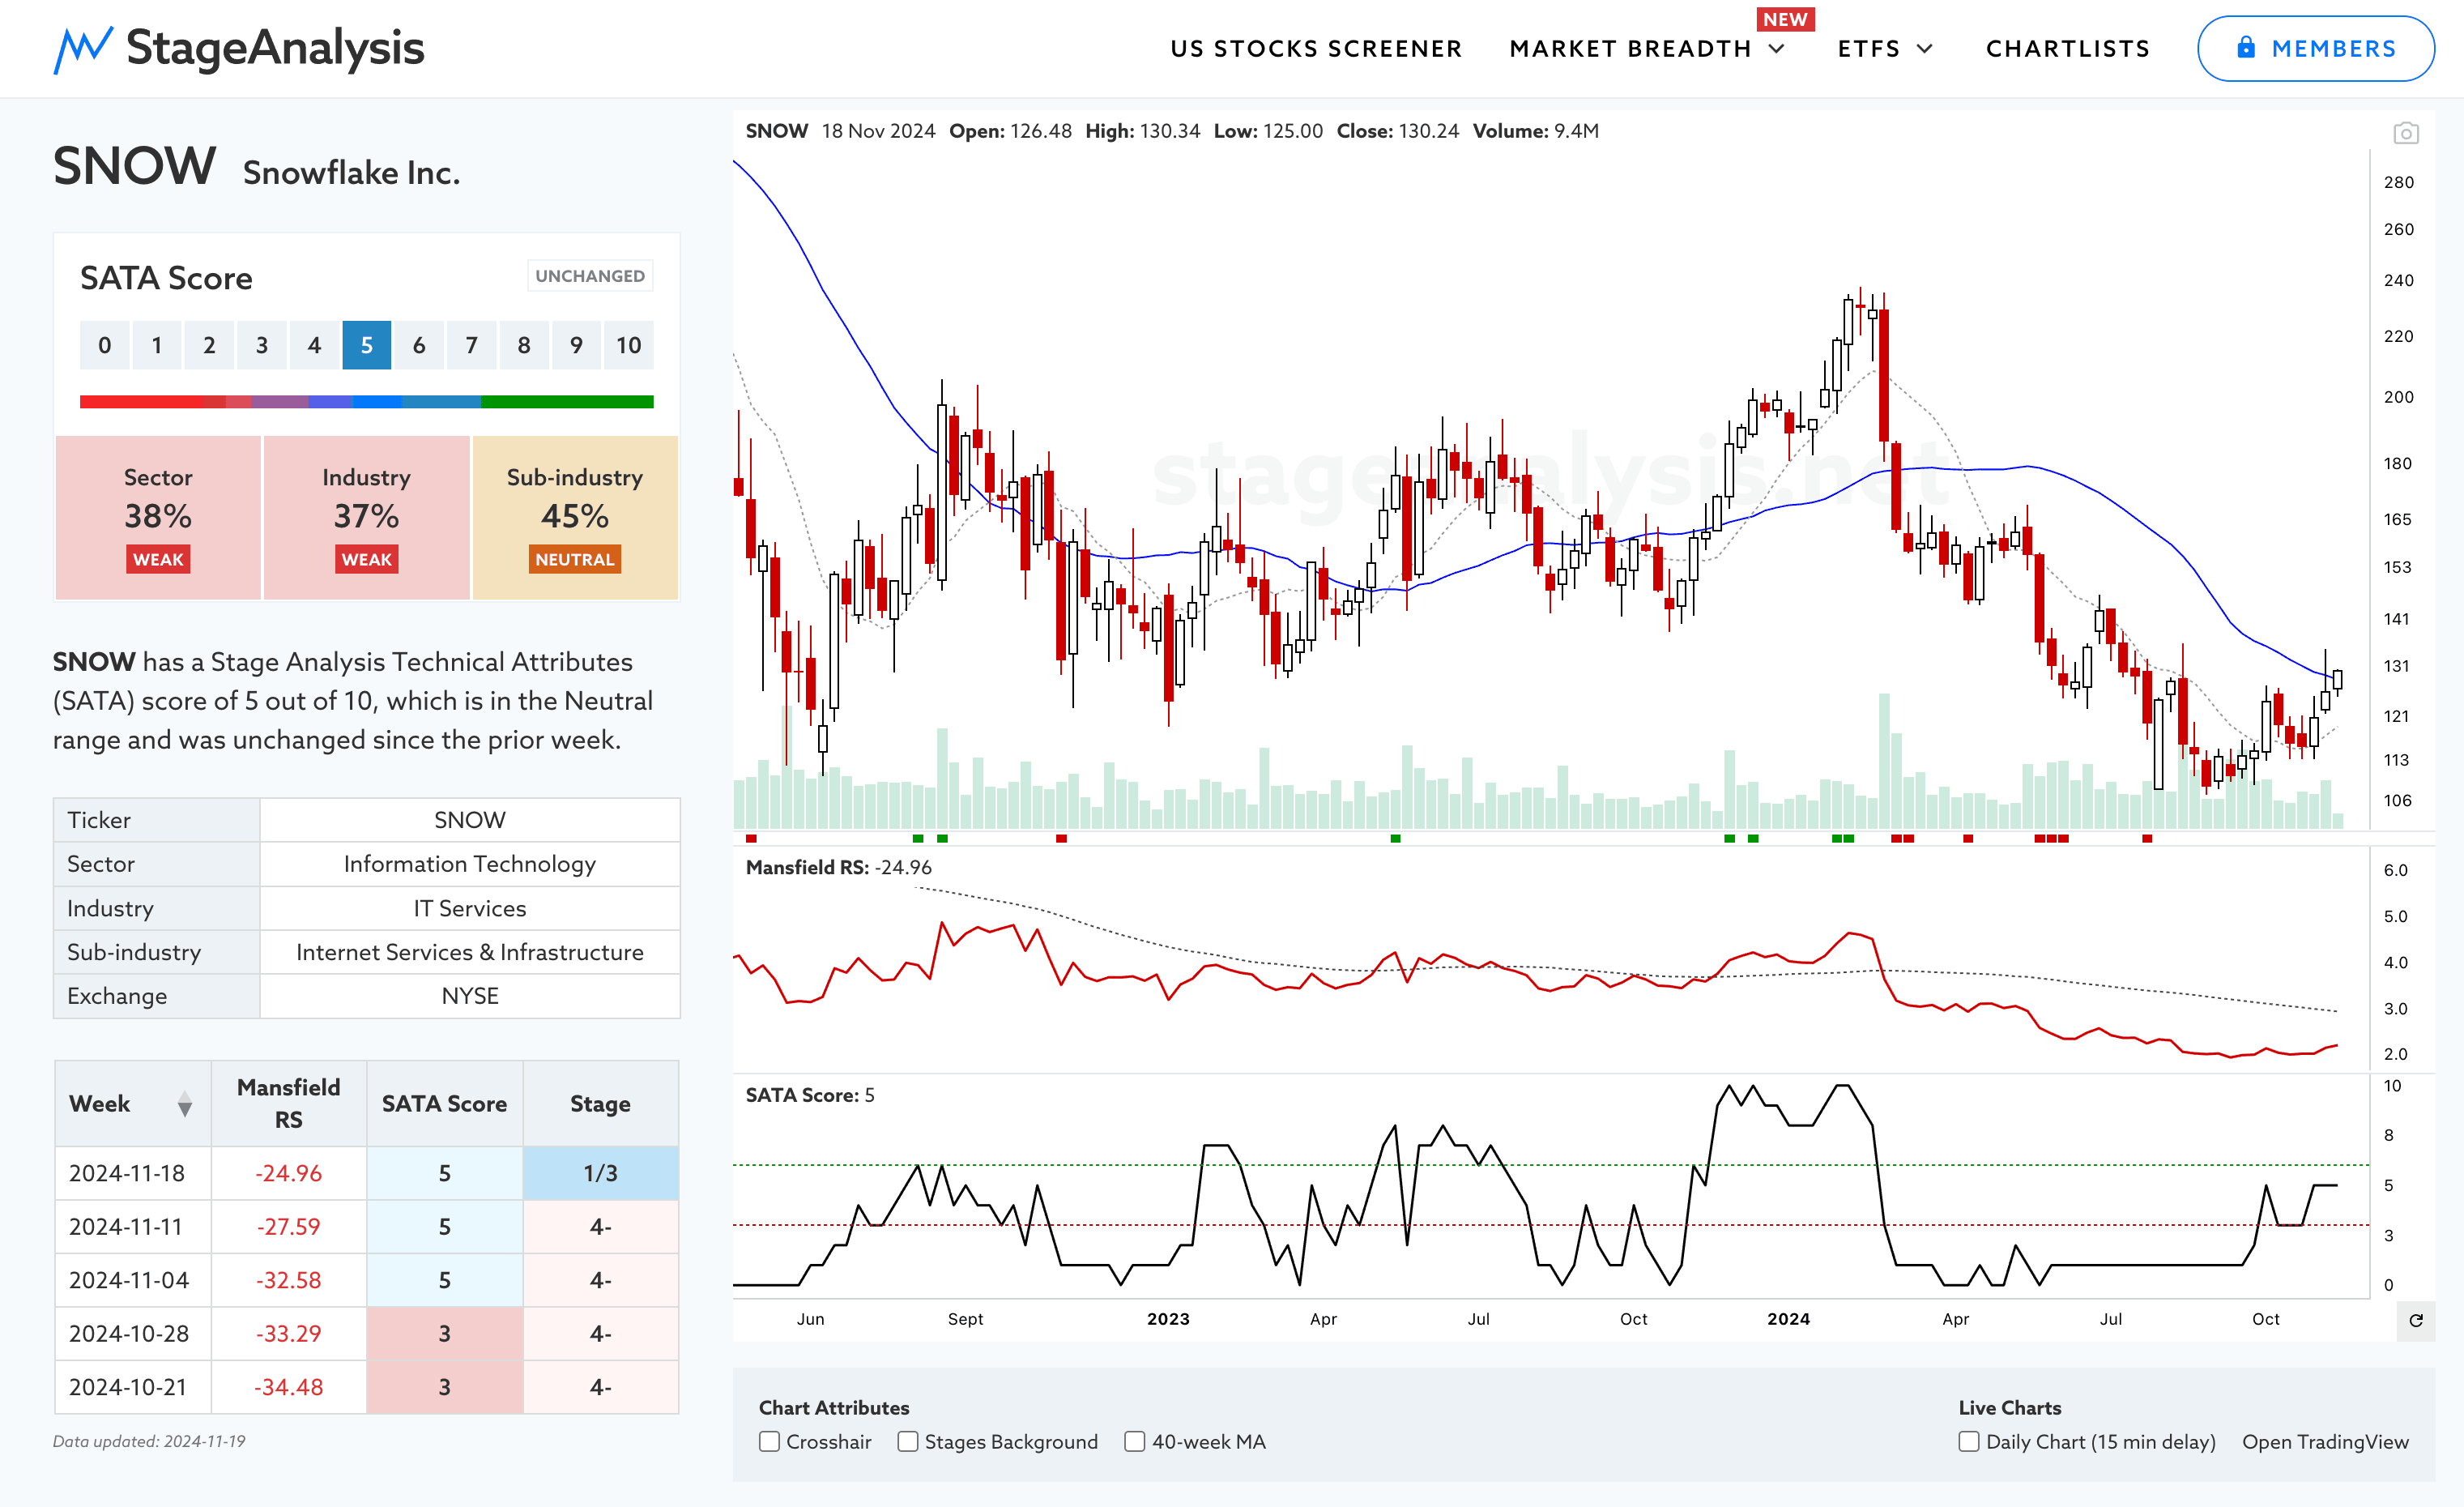Select SATA score box 5

click(x=366, y=345)
